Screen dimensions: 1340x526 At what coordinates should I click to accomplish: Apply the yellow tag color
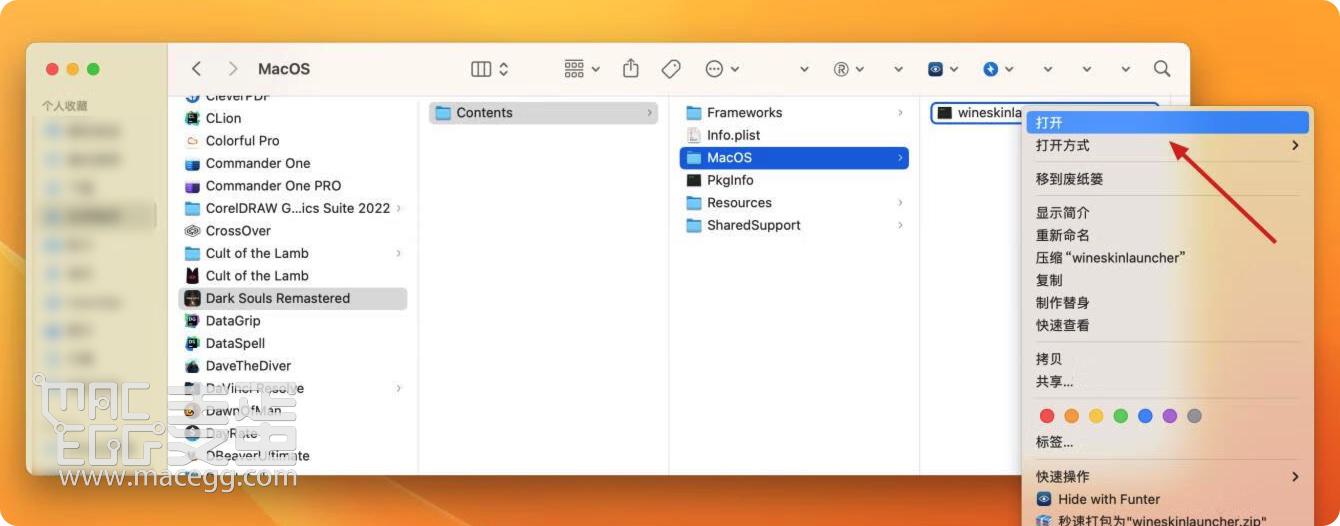1096,416
